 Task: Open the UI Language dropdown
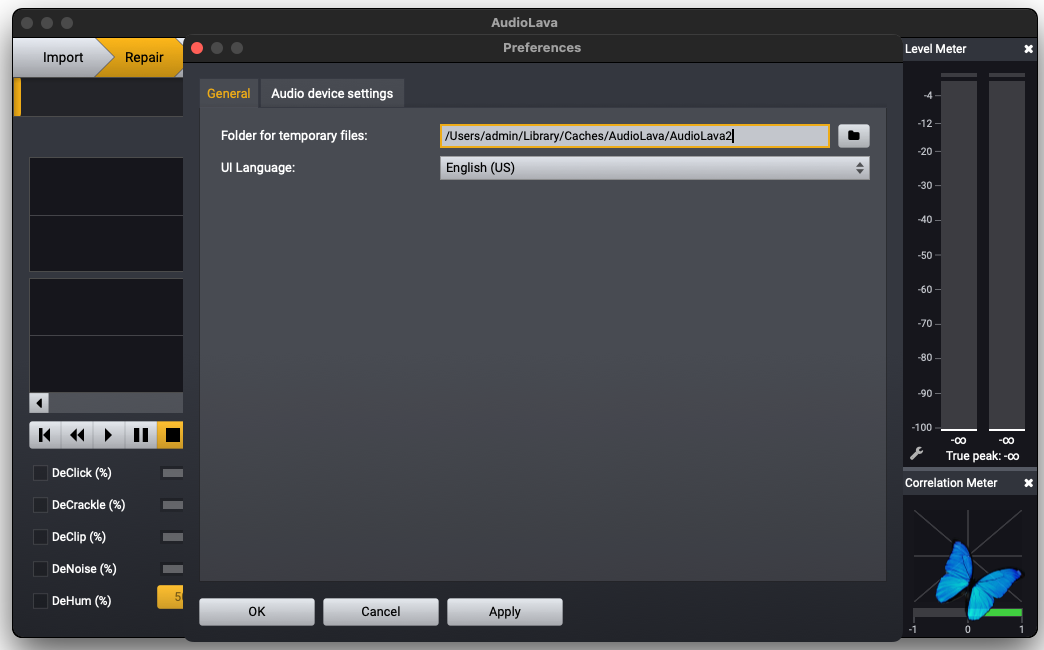(x=654, y=168)
